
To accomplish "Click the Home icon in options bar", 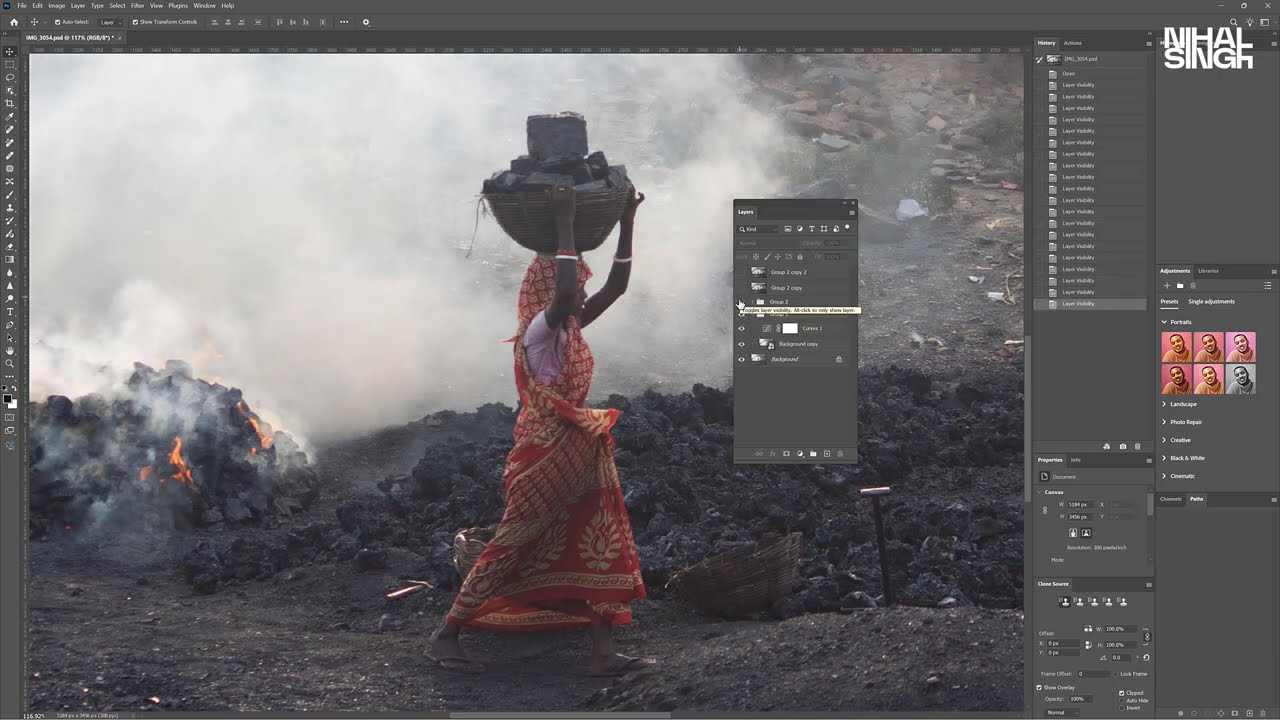I will click(13, 22).
